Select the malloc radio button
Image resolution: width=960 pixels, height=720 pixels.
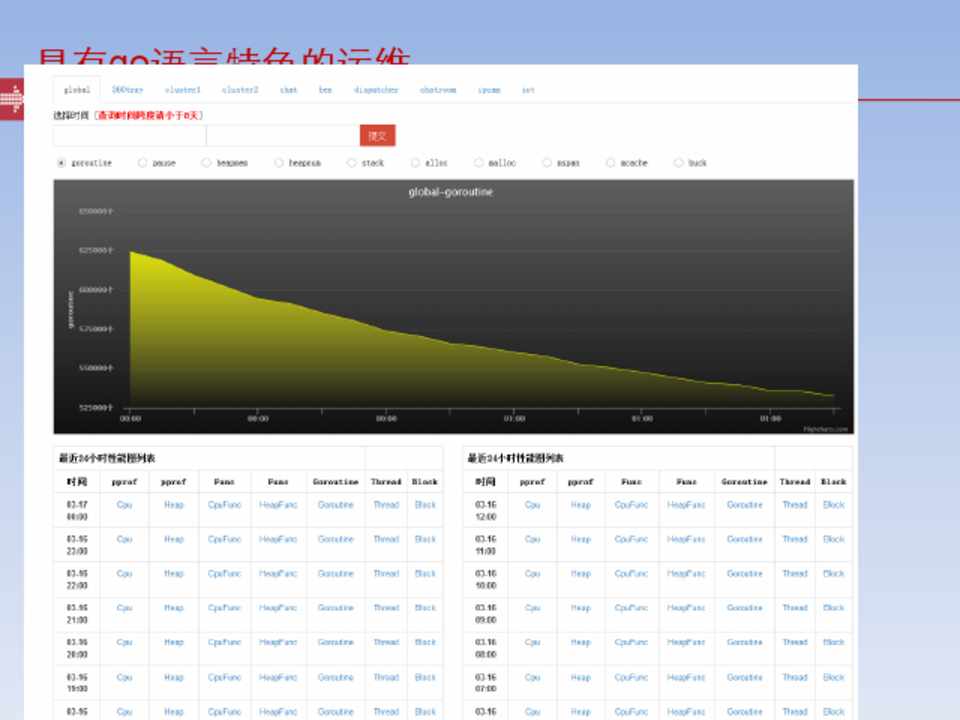tap(479, 163)
